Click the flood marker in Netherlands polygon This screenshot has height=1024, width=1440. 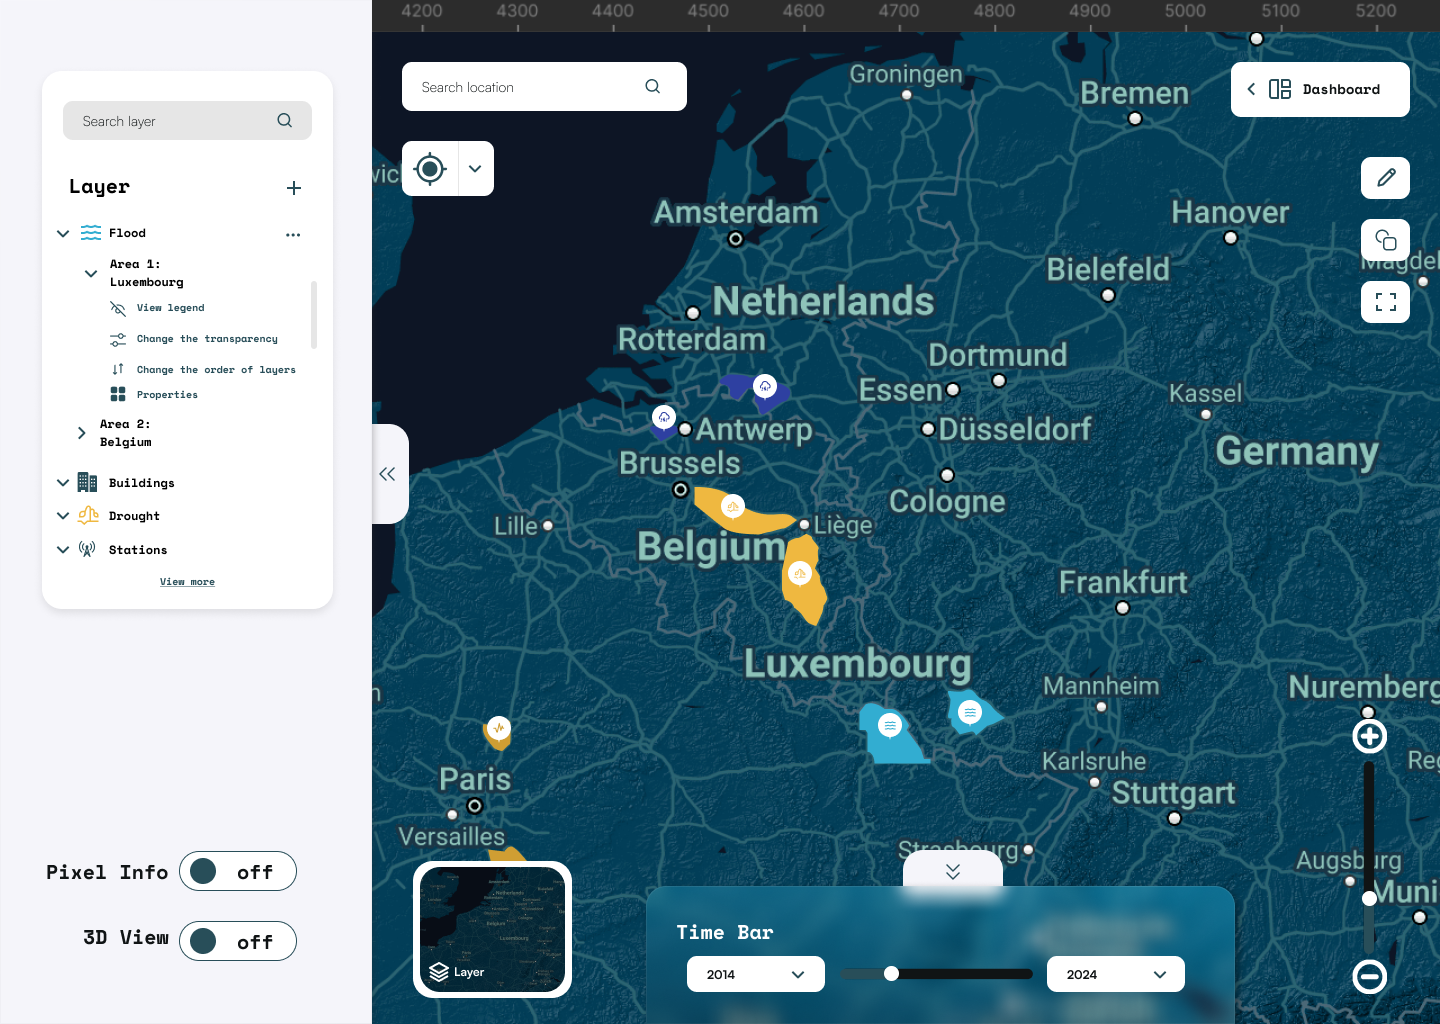point(765,386)
